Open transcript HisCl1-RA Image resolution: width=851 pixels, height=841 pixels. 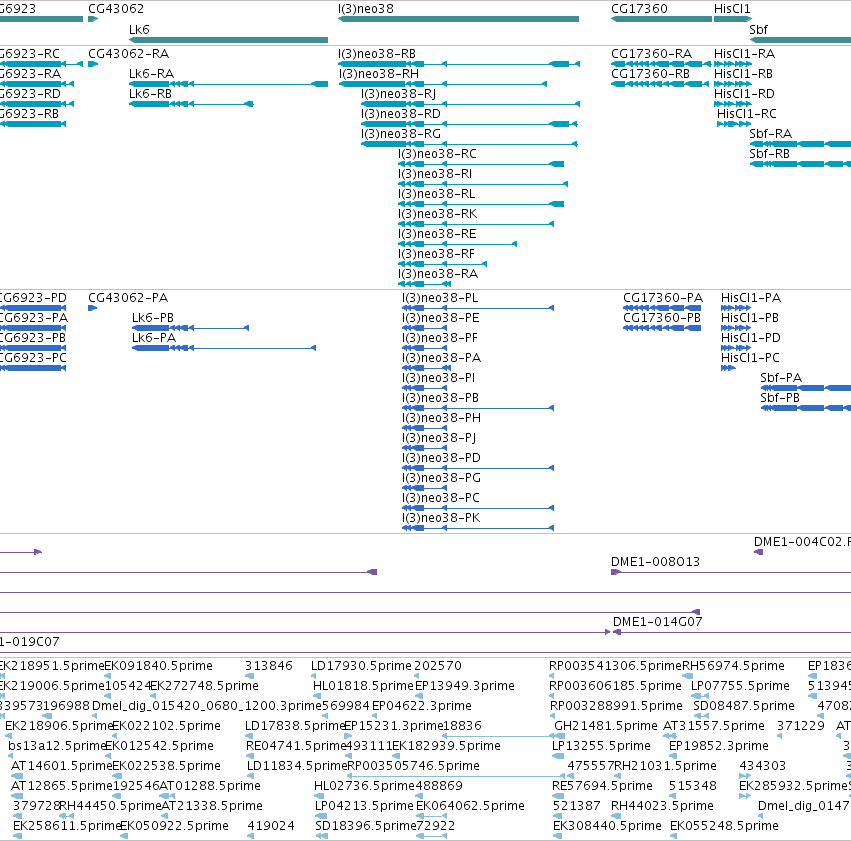(x=745, y=54)
